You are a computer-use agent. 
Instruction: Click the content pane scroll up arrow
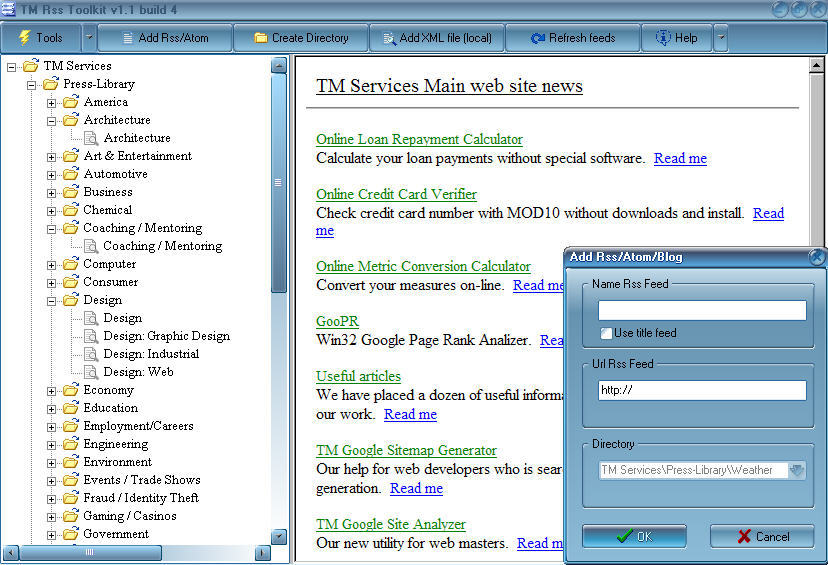pos(816,65)
